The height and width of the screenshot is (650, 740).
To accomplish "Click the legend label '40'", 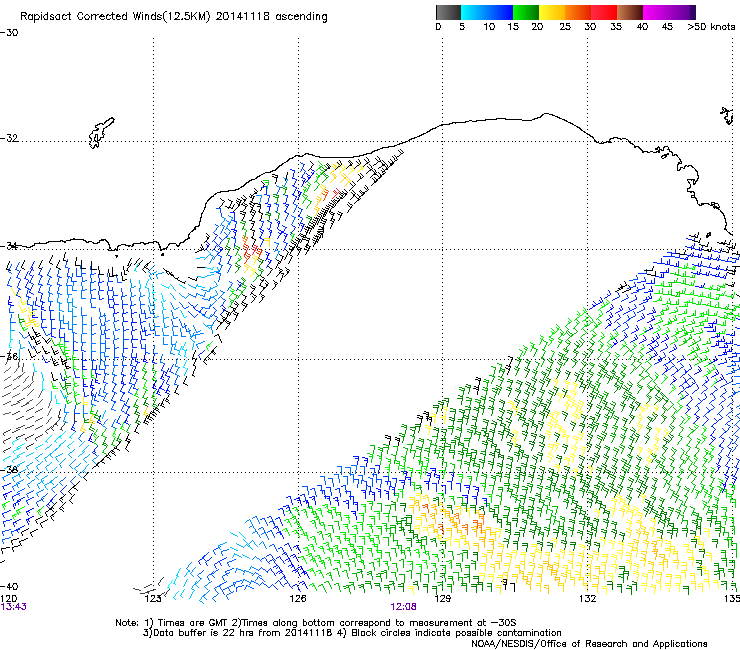I will click(x=642, y=27).
